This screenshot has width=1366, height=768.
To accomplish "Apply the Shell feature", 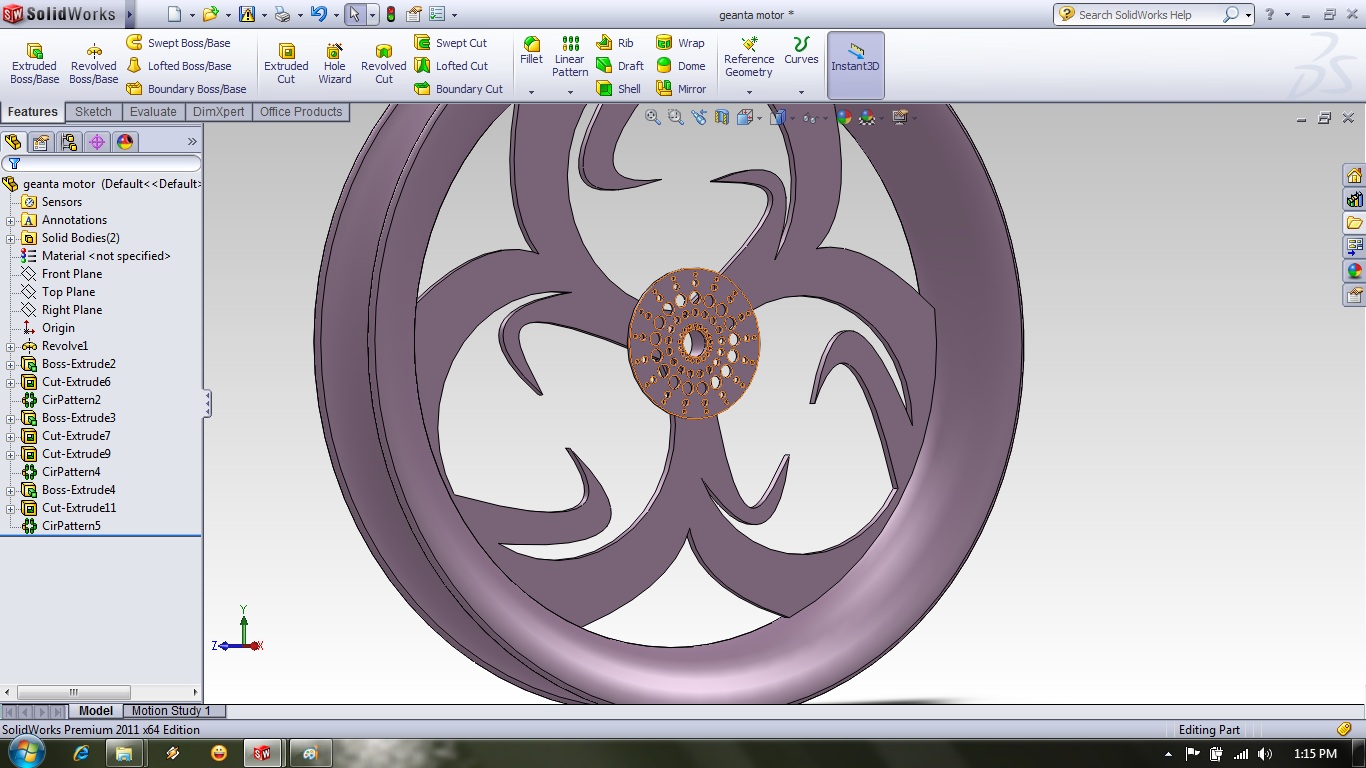I will pos(618,89).
